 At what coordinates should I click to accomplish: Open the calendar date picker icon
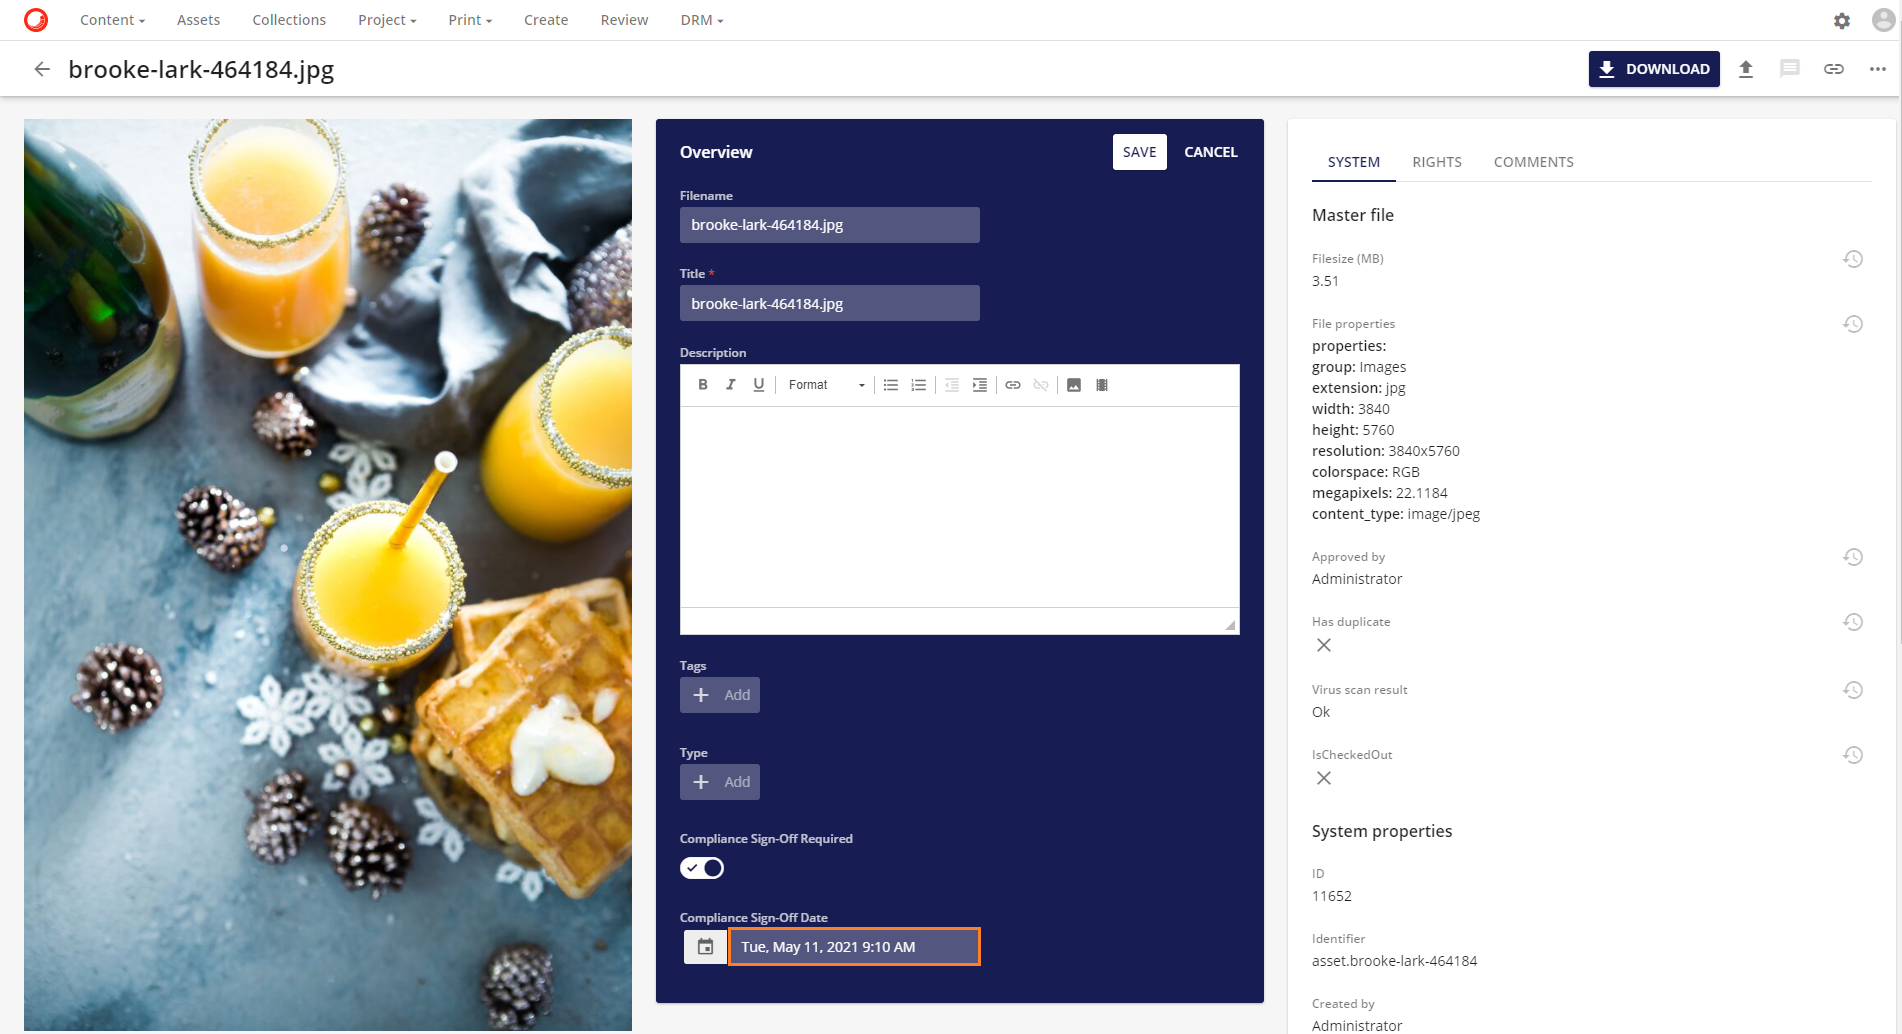(705, 947)
